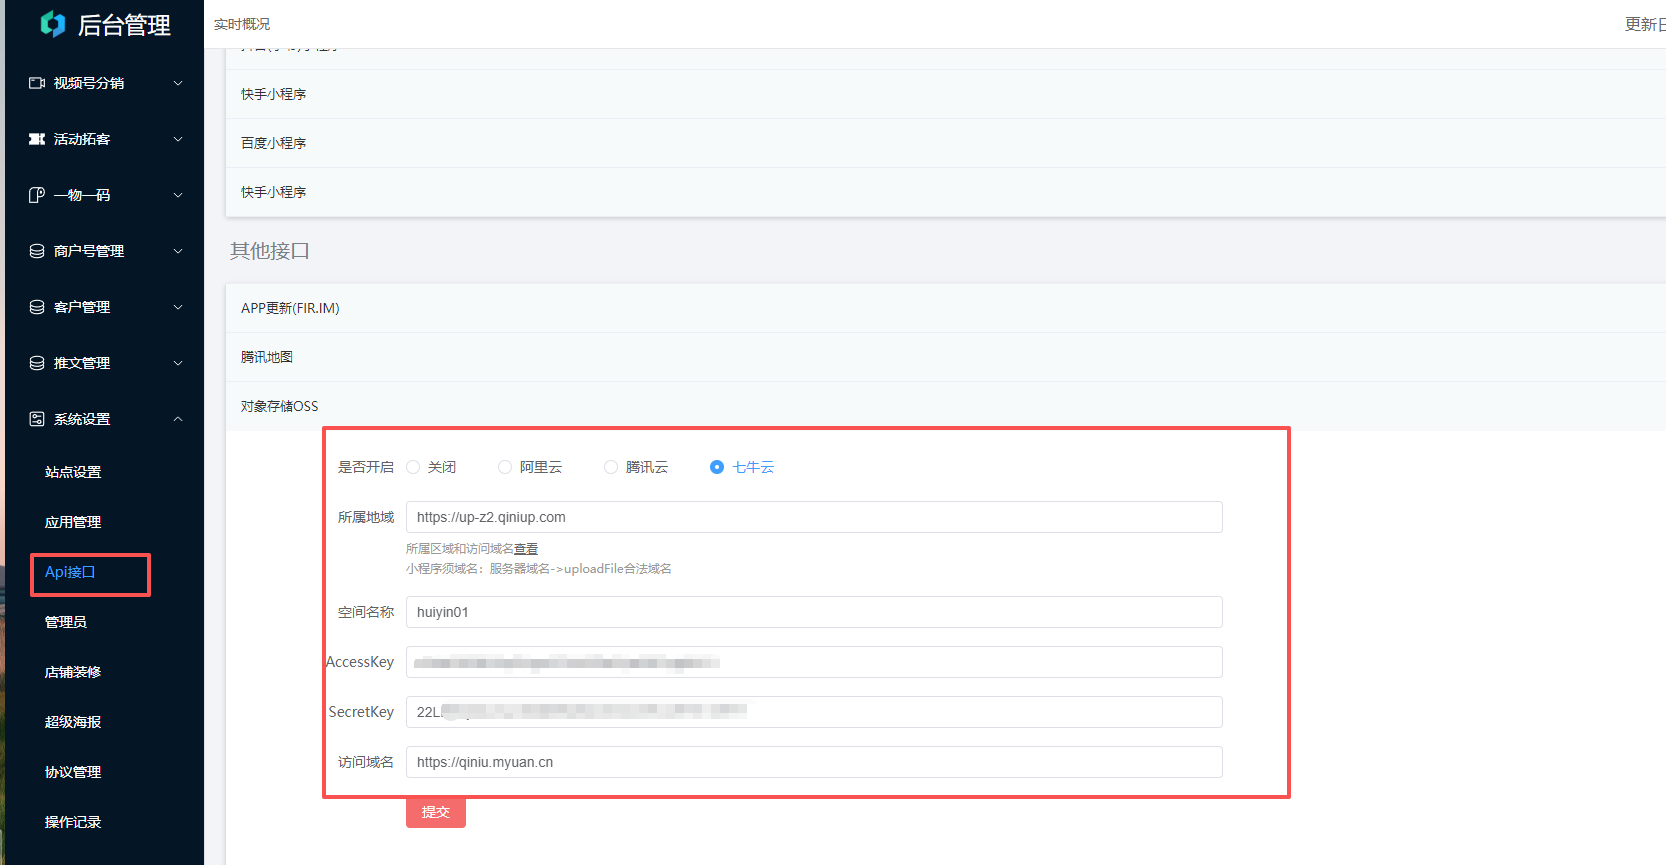Click the 视频号分销 video icon
The width and height of the screenshot is (1666, 865).
point(37,83)
